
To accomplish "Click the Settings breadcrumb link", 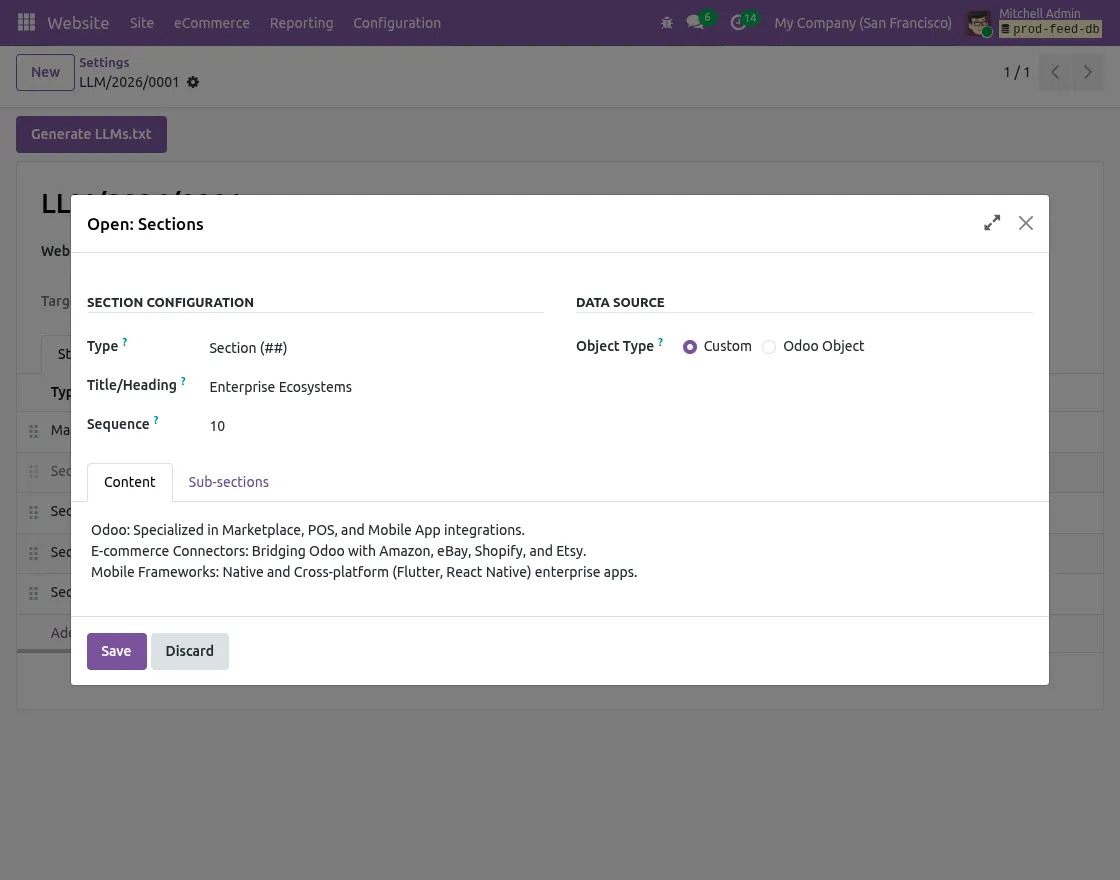I will [104, 63].
